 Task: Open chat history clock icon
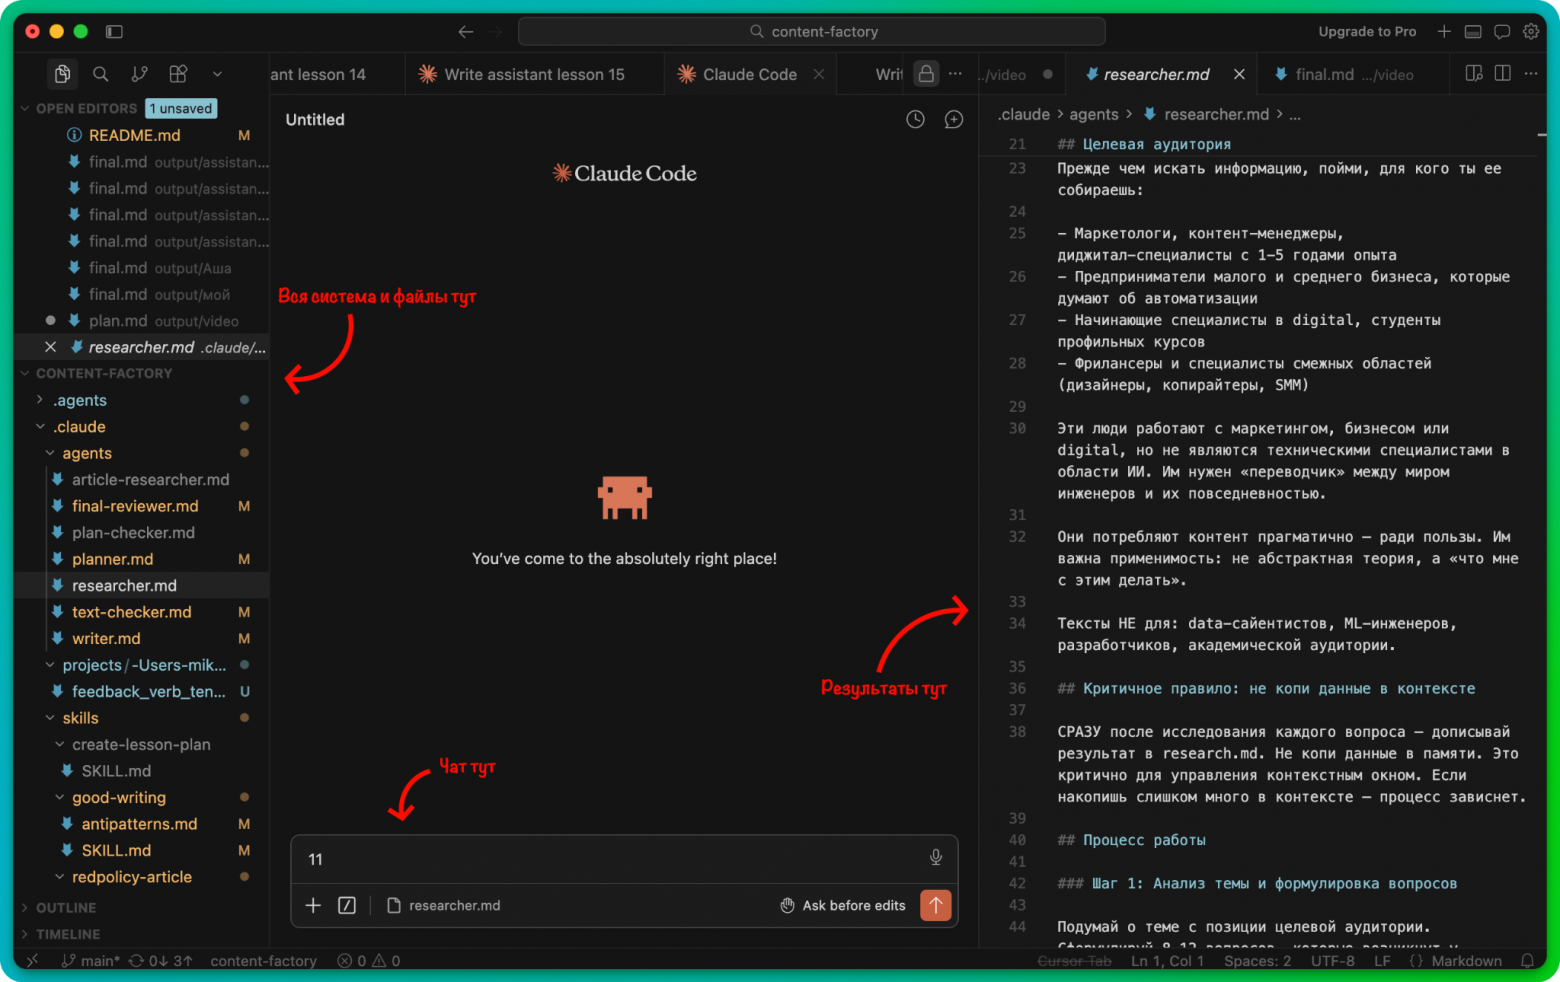(x=915, y=119)
